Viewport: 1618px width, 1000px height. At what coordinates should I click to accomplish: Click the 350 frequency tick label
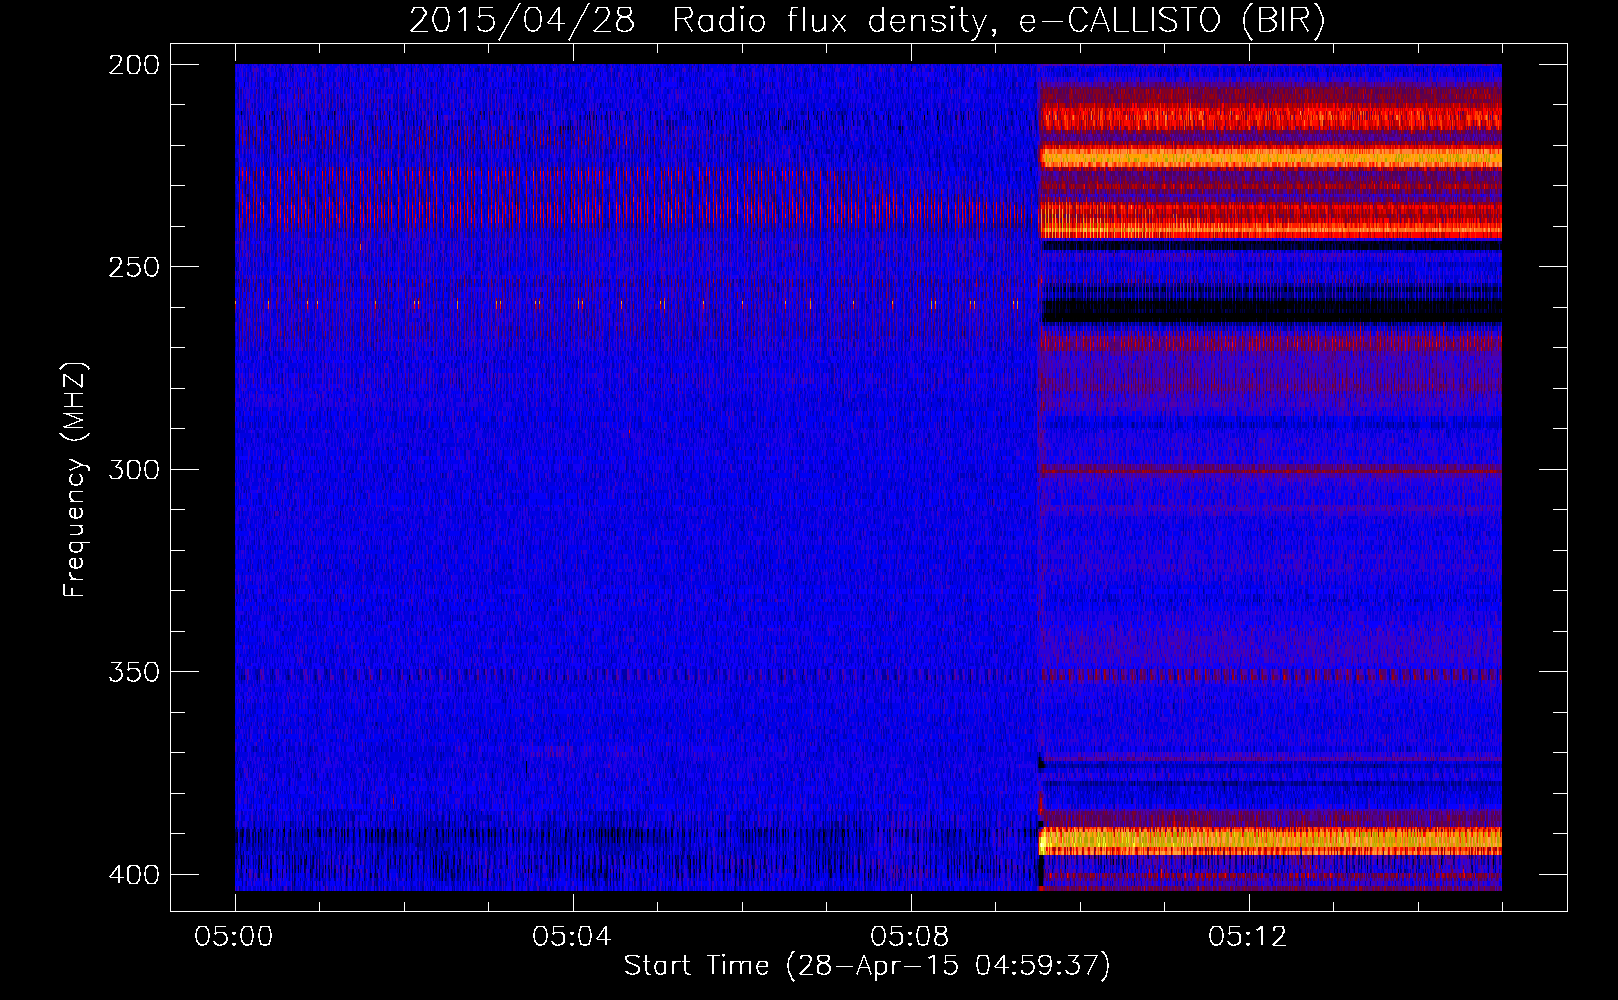coord(134,672)
